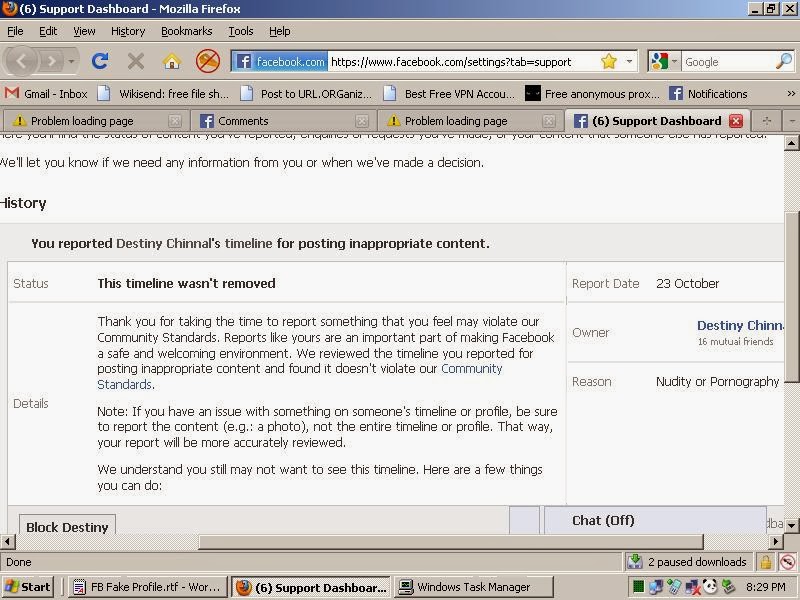
Task: Click the facebook.com site identity badge
Action: [x=280, y=62]
